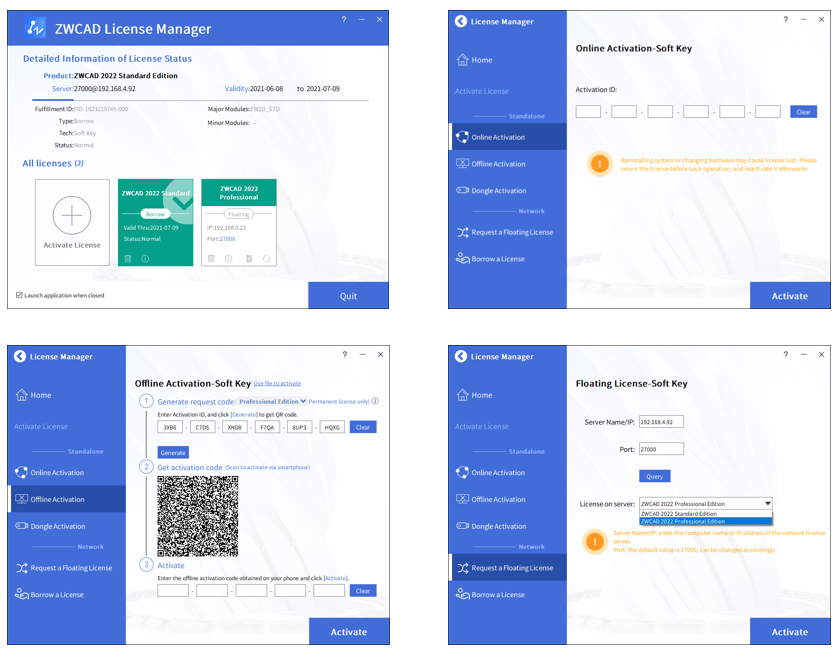Image resolution: width=838 pixels, height=653 pixels.
Task: Click Dongle Activation icon in Floating License window
Action: [462, 526]
